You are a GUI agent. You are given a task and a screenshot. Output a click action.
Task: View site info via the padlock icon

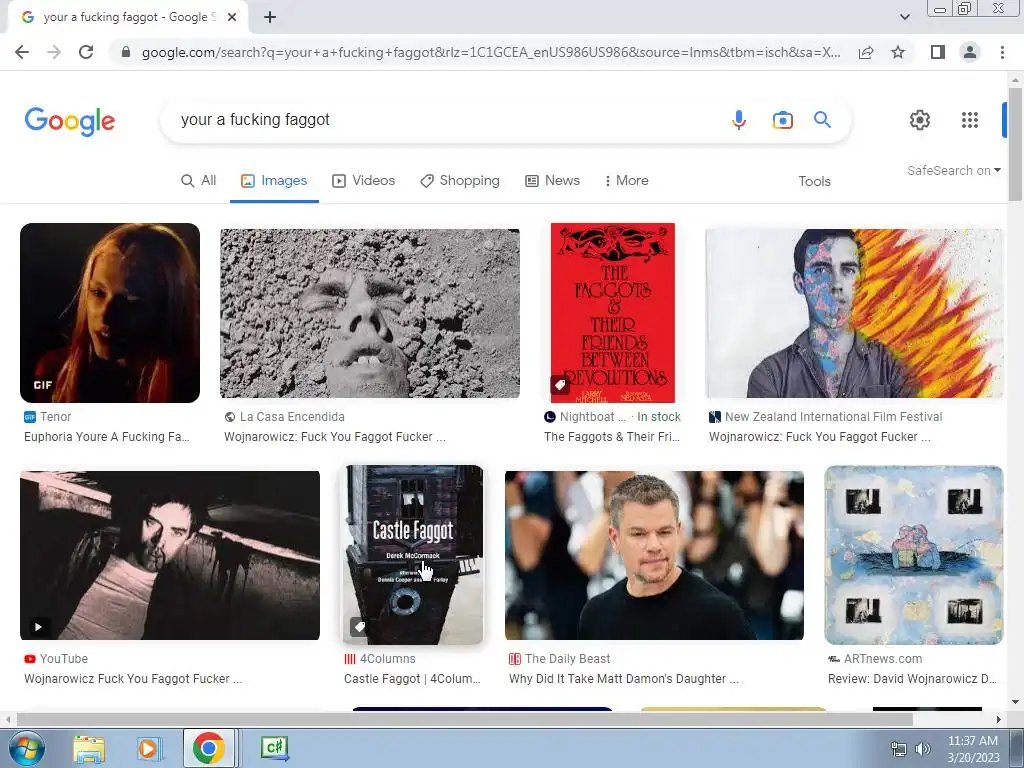point(126,52)
